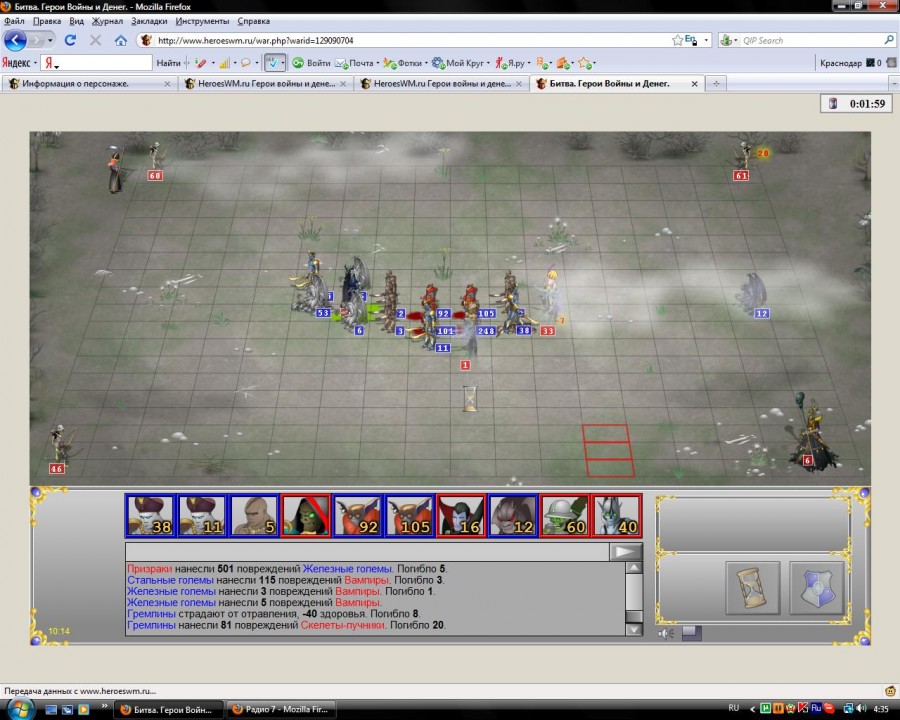Click the hourglass wait button
The width and height of the screenshot is (900, 720).
[x=752, y=588]
